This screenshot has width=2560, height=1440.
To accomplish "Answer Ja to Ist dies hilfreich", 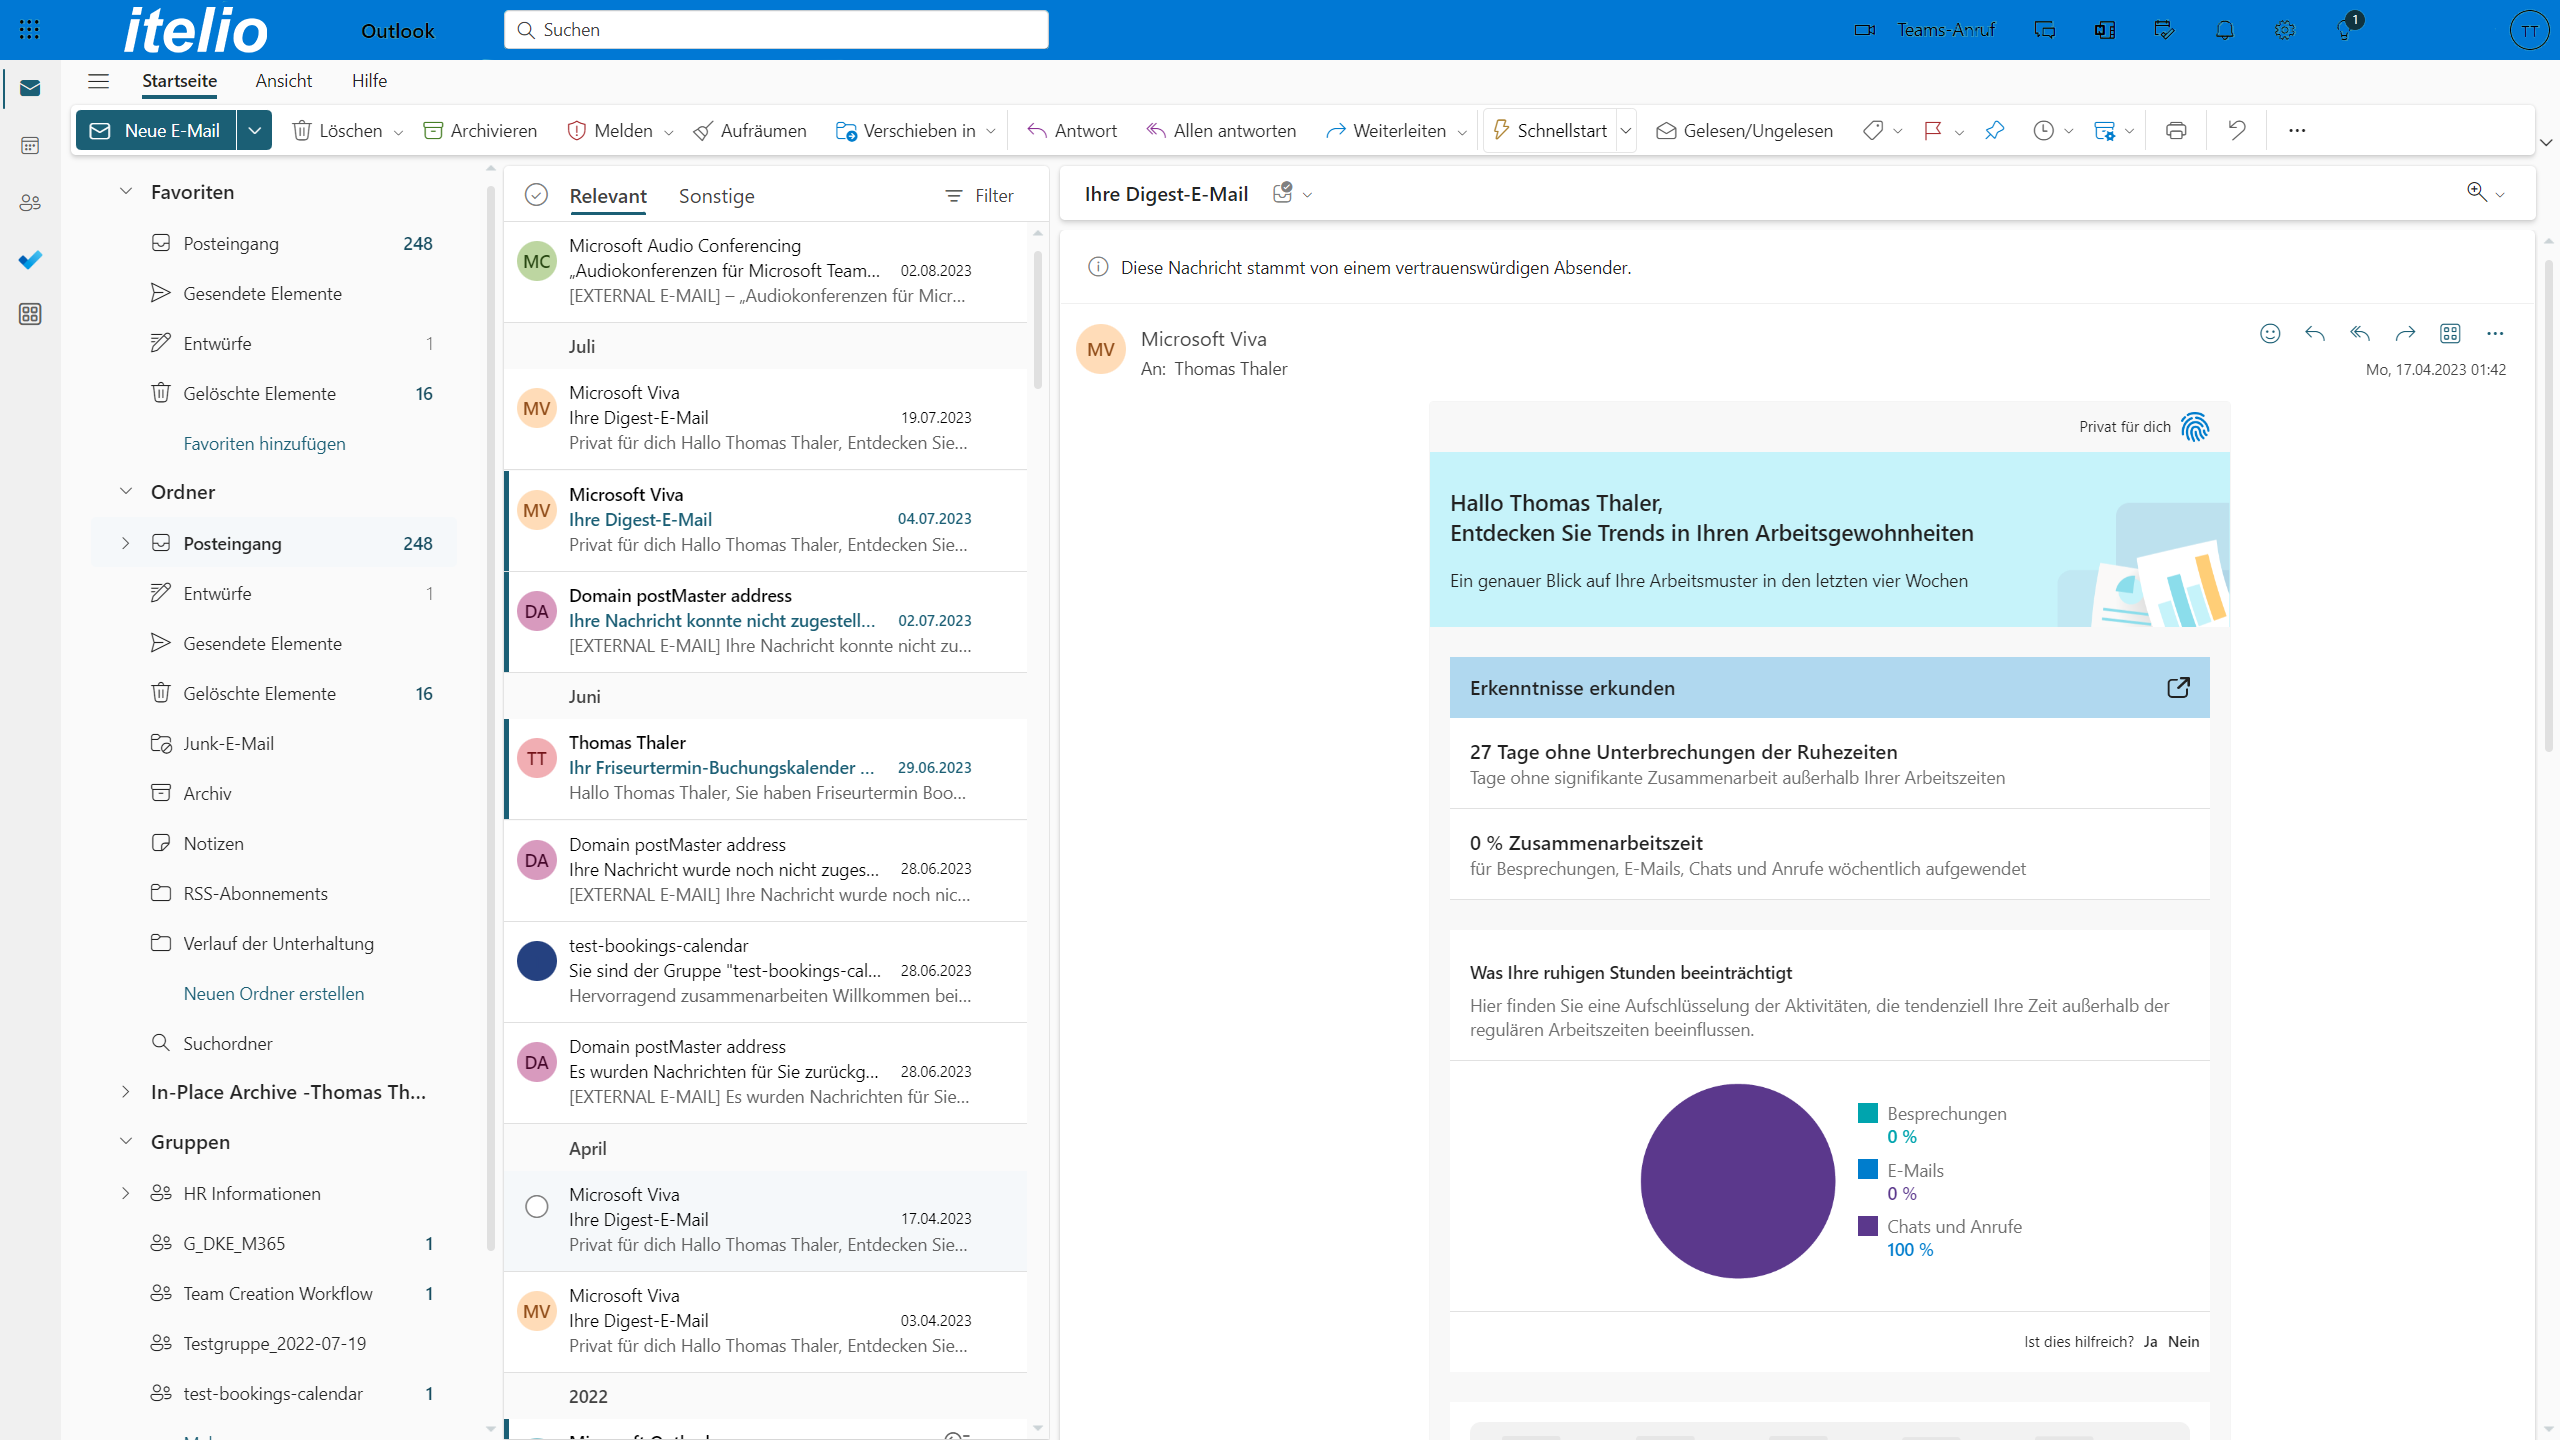I will point(2150,1342).
